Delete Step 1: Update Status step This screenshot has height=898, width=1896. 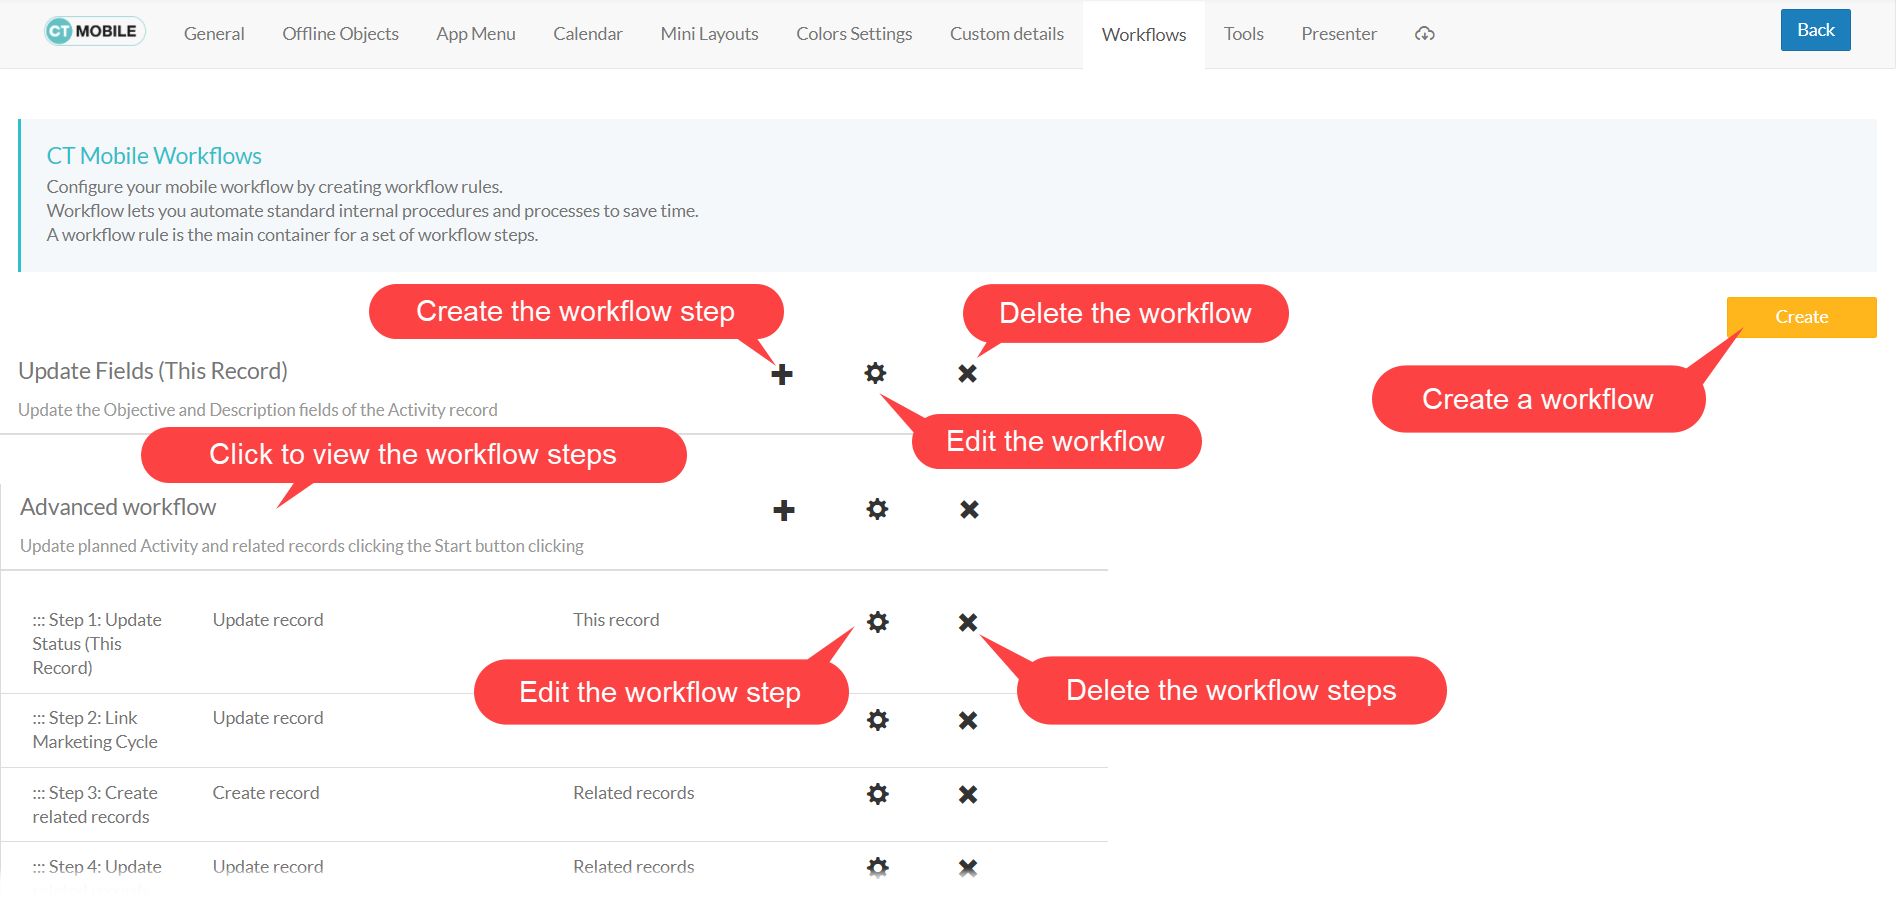(968, 622)
